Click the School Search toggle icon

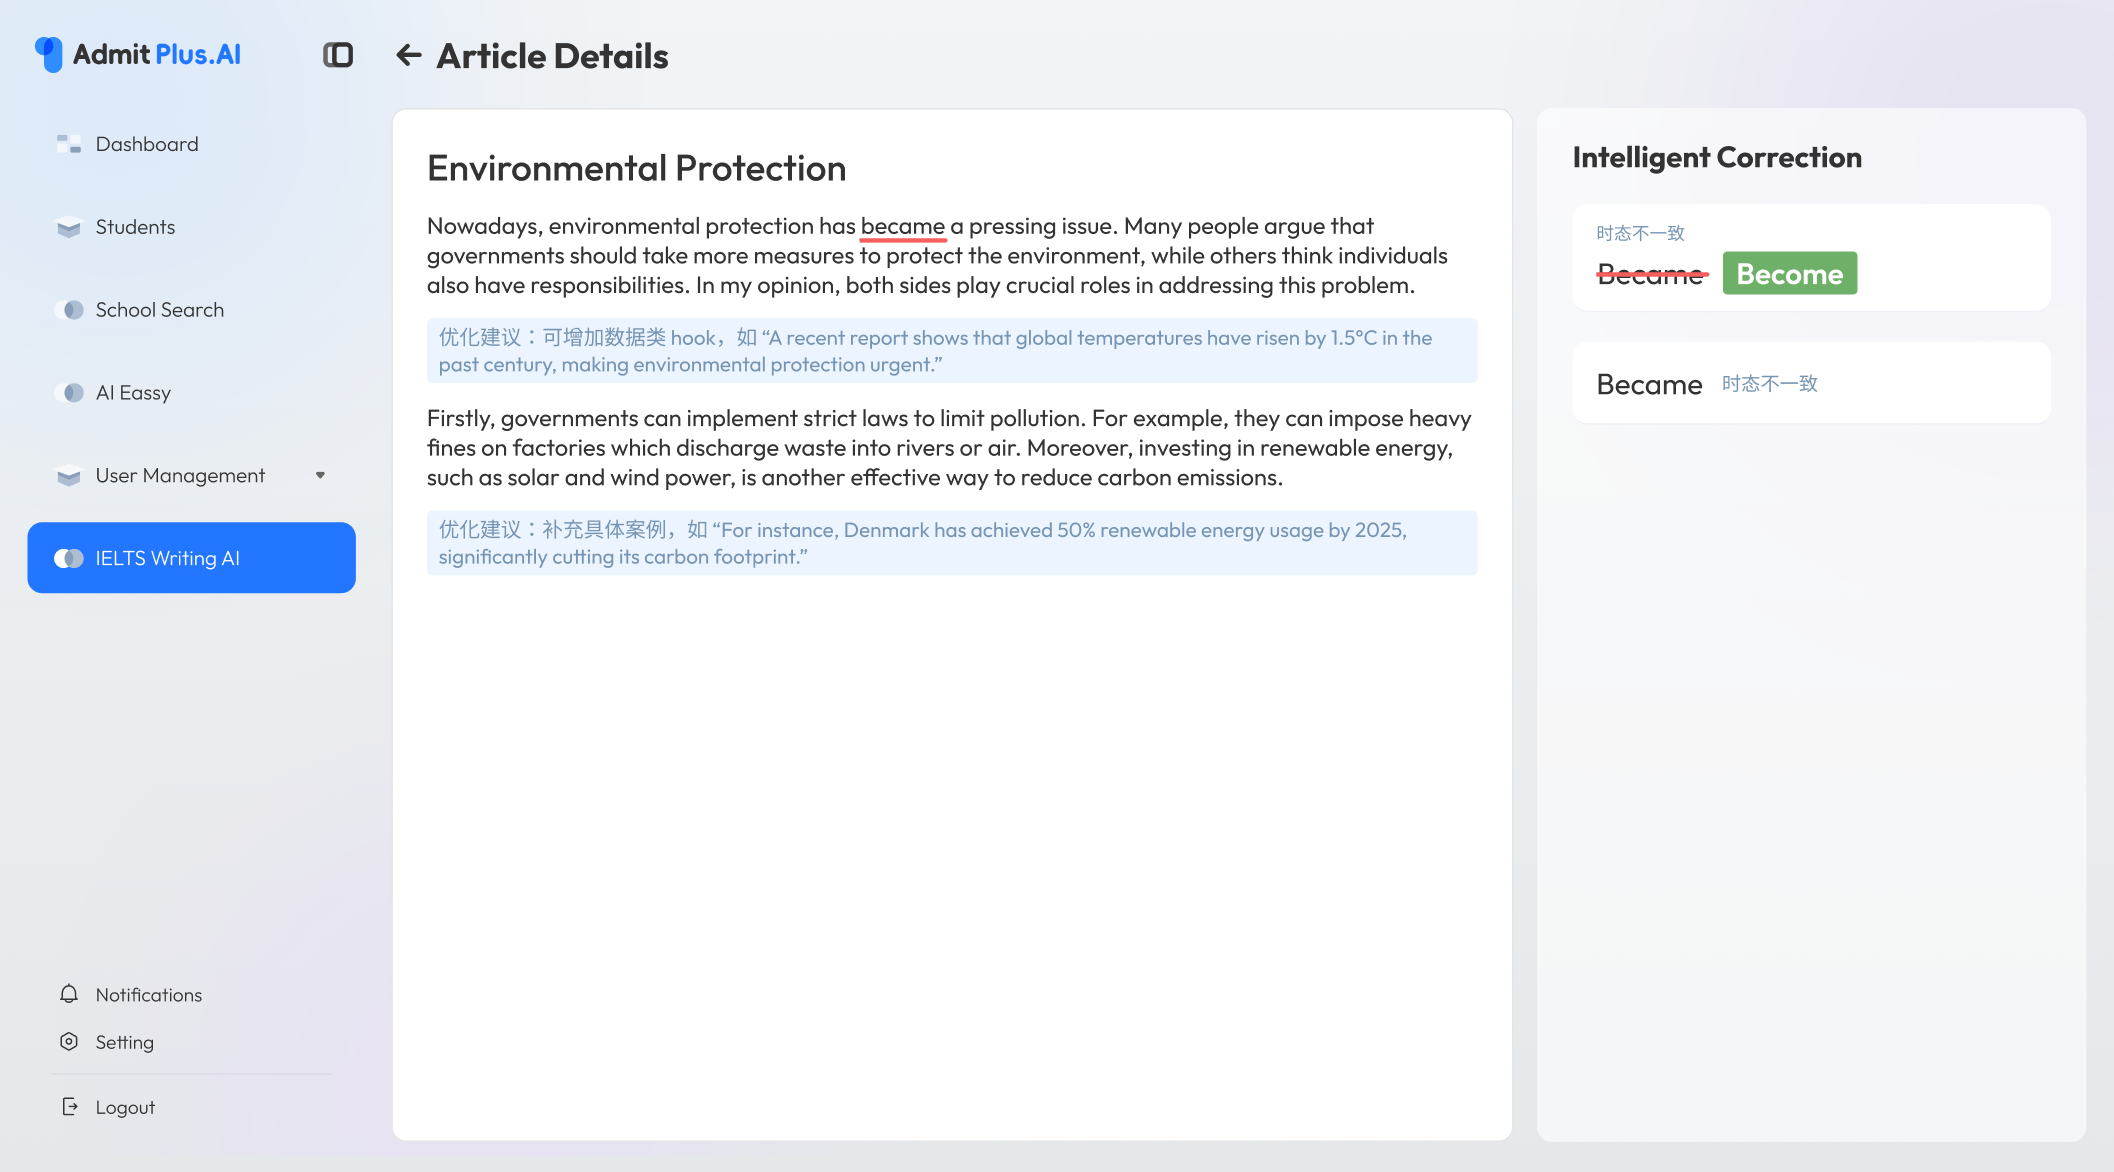(69, 310)
